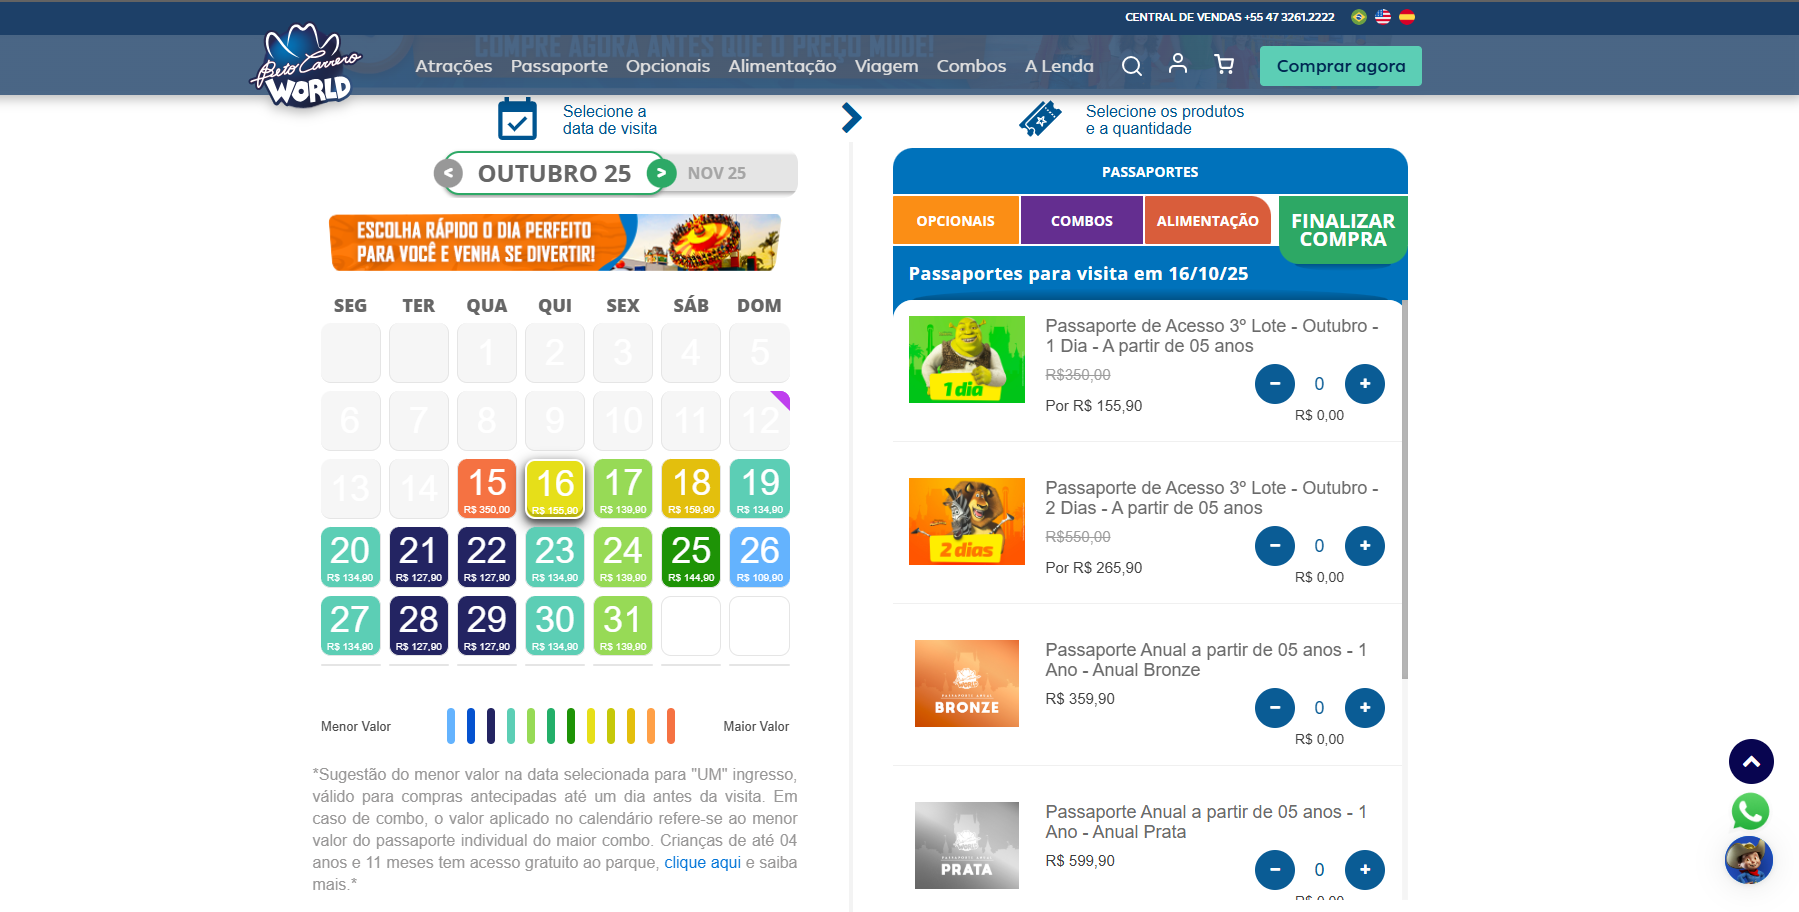Open the shopping cart icon
1799x912 pixels.
pos(1224,65)
